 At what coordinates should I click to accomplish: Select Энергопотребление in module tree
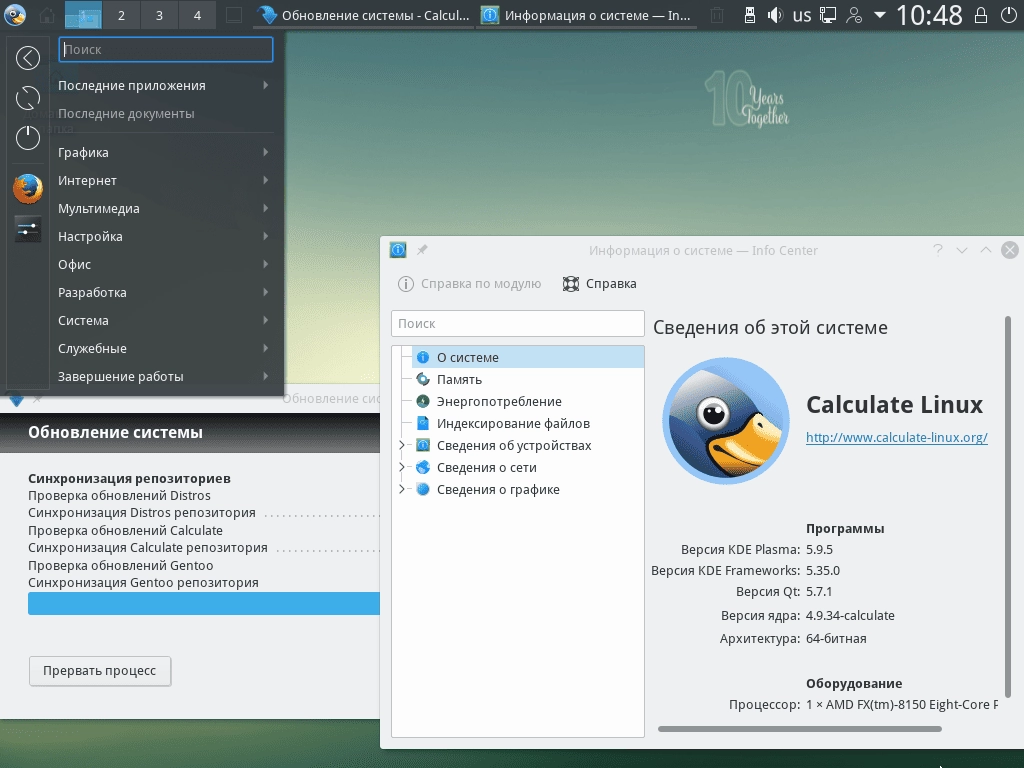528,402
